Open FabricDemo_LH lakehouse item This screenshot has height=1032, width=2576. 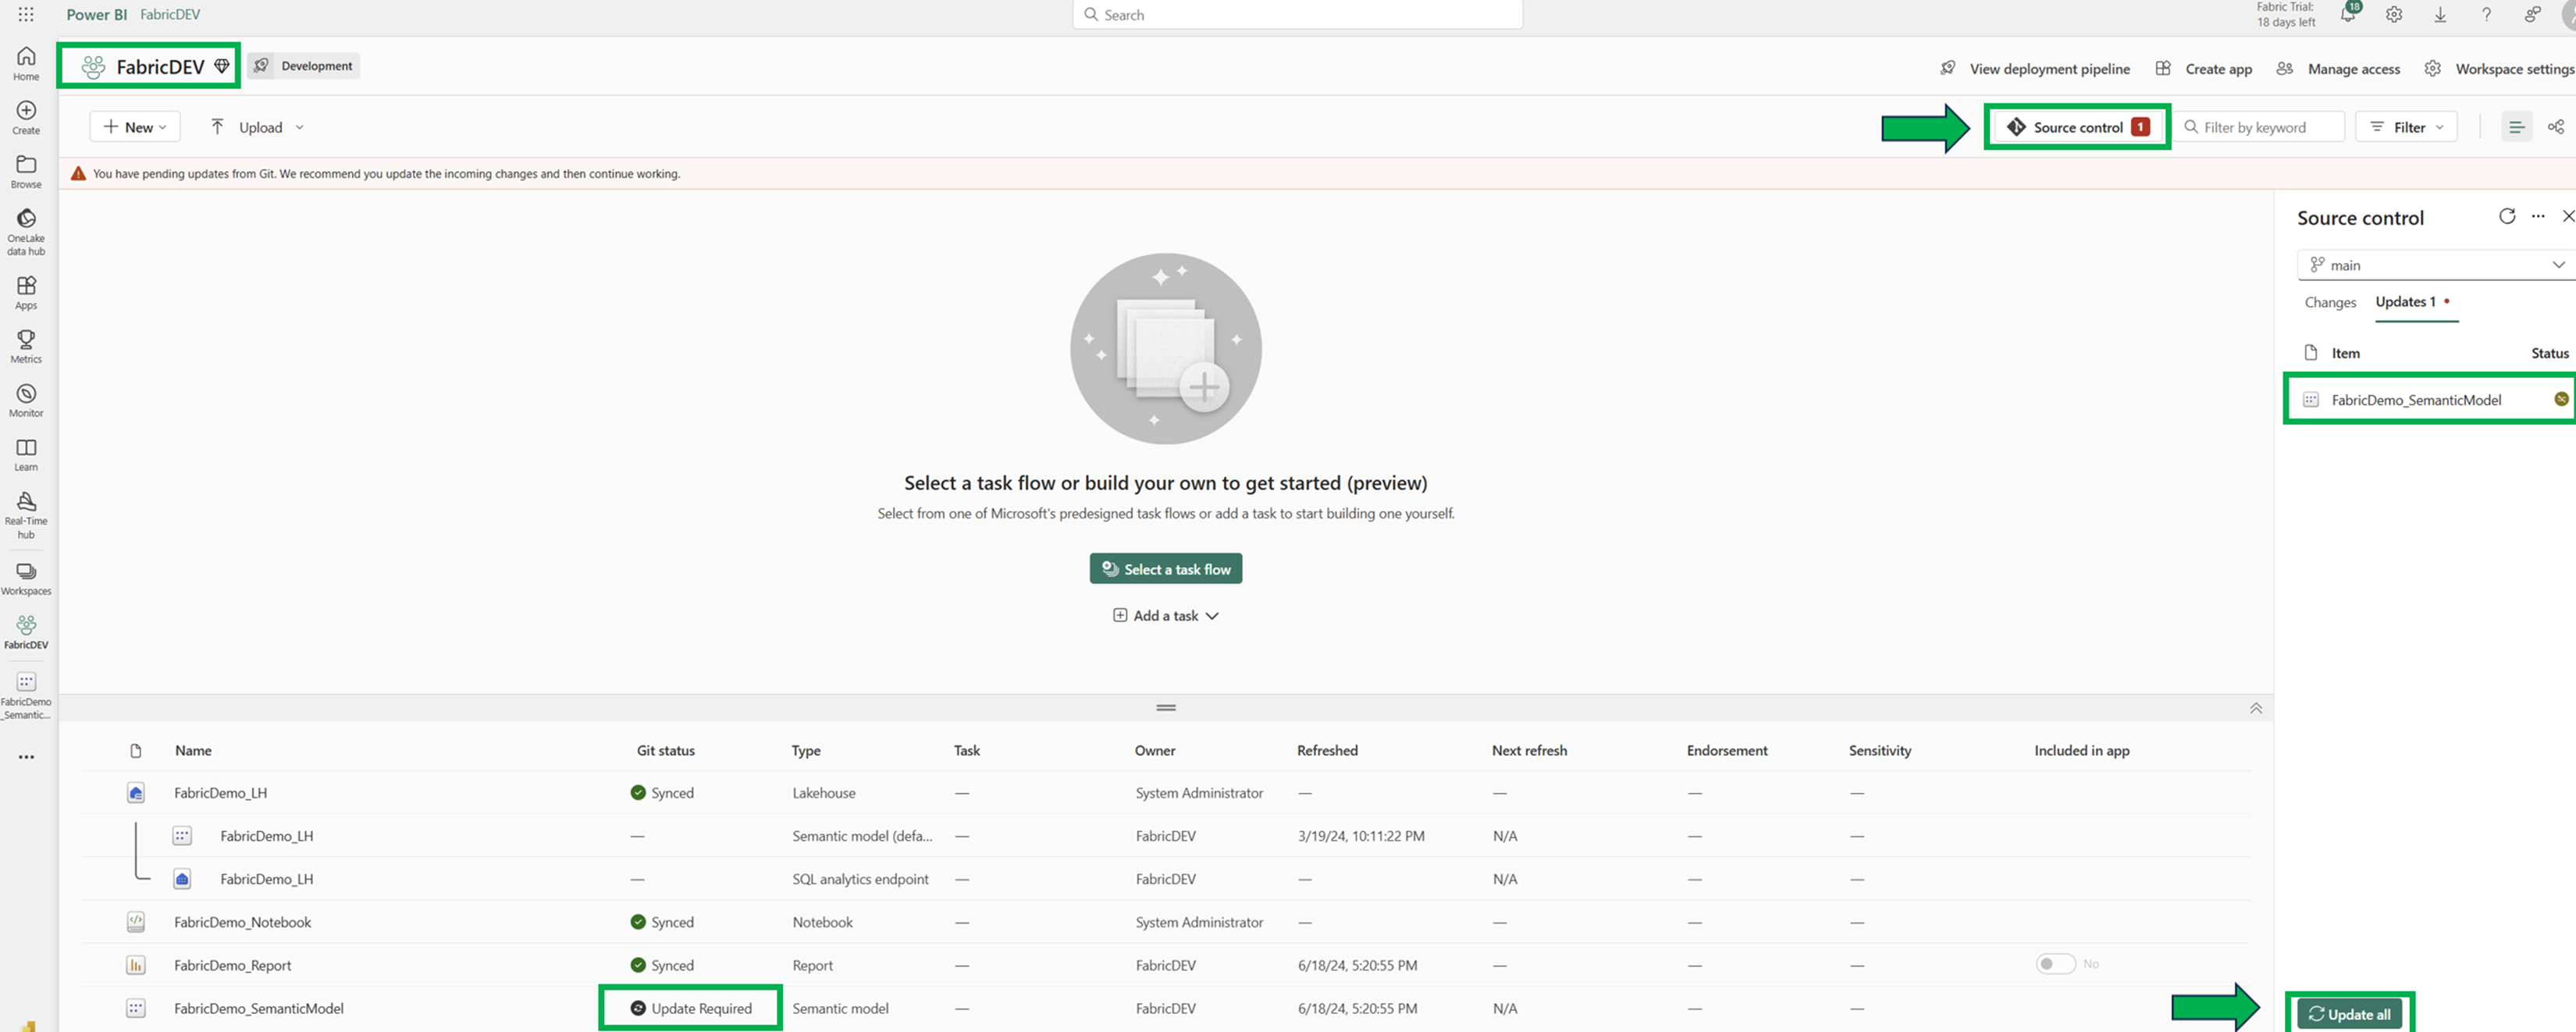(x=220, y=793)
